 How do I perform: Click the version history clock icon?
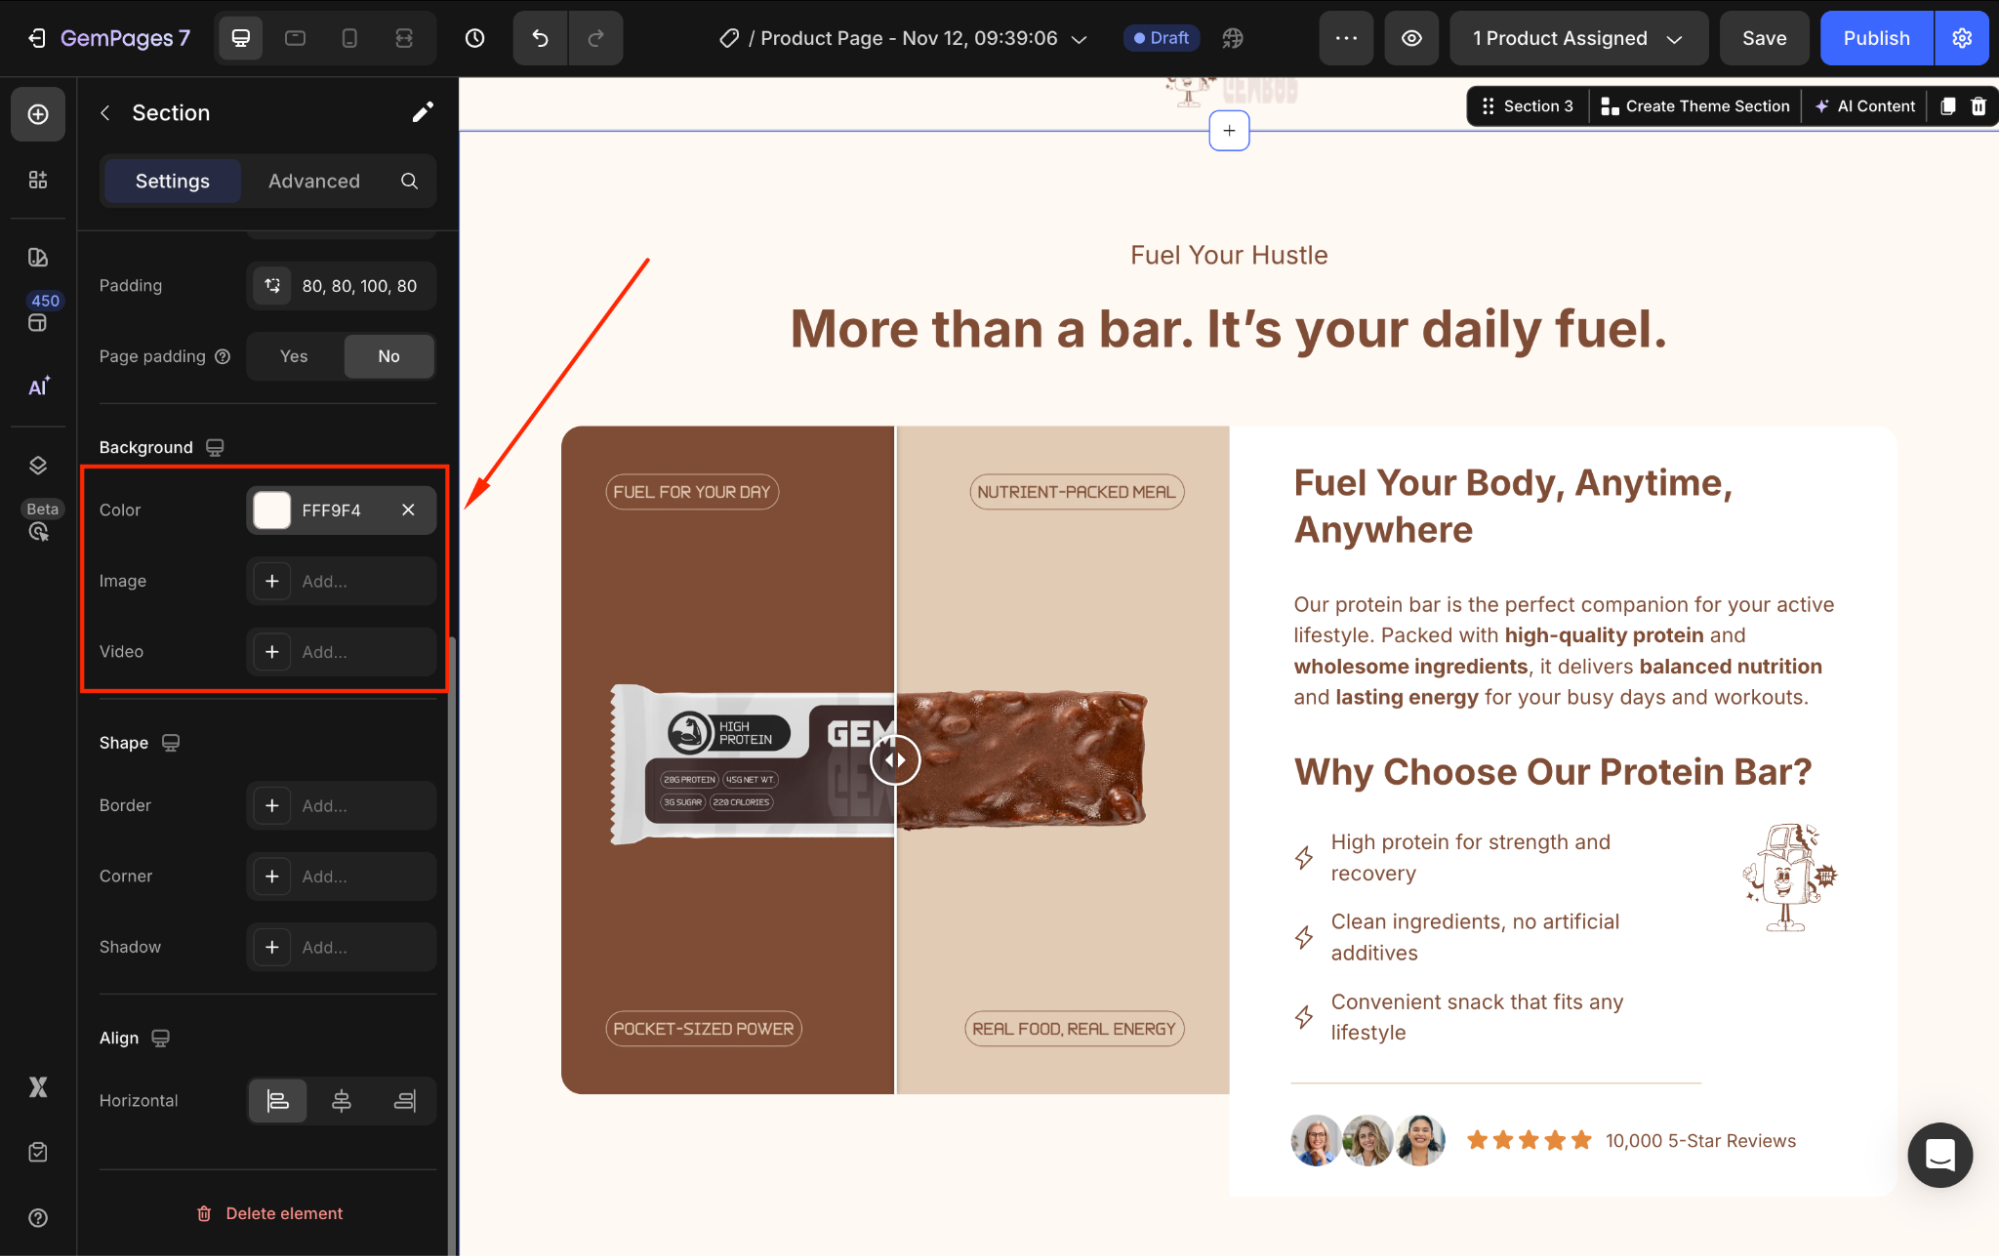[475, 38]
